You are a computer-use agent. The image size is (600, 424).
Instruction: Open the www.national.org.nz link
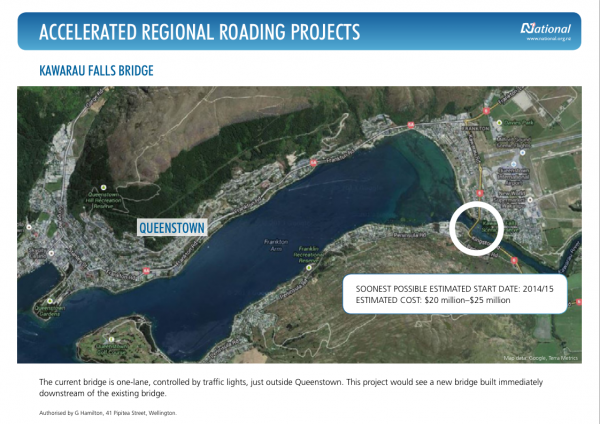[x=547, y=41]
